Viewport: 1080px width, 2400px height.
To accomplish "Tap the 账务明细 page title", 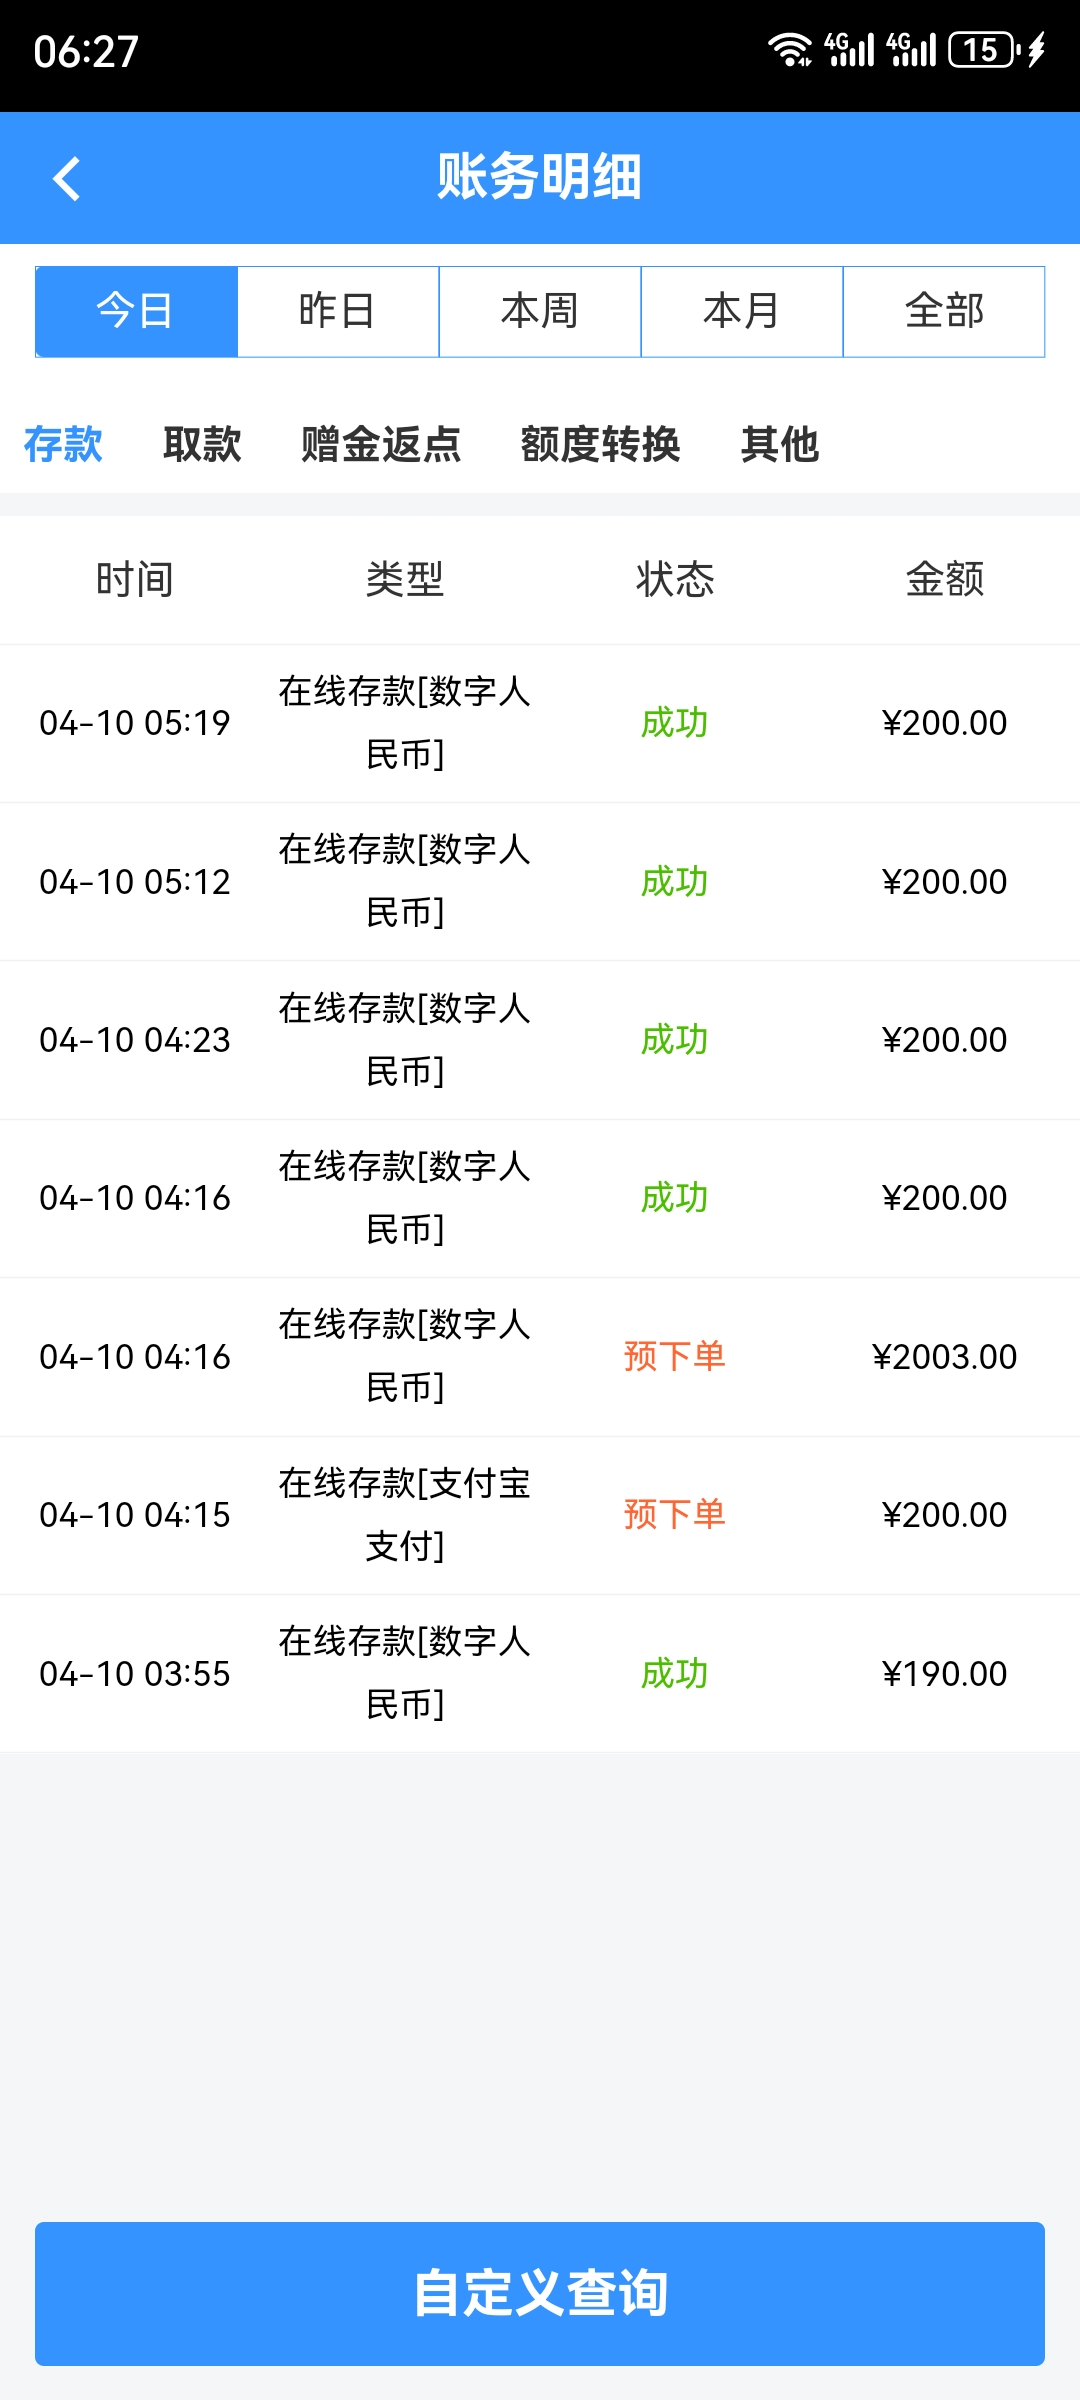I will 539,177.
